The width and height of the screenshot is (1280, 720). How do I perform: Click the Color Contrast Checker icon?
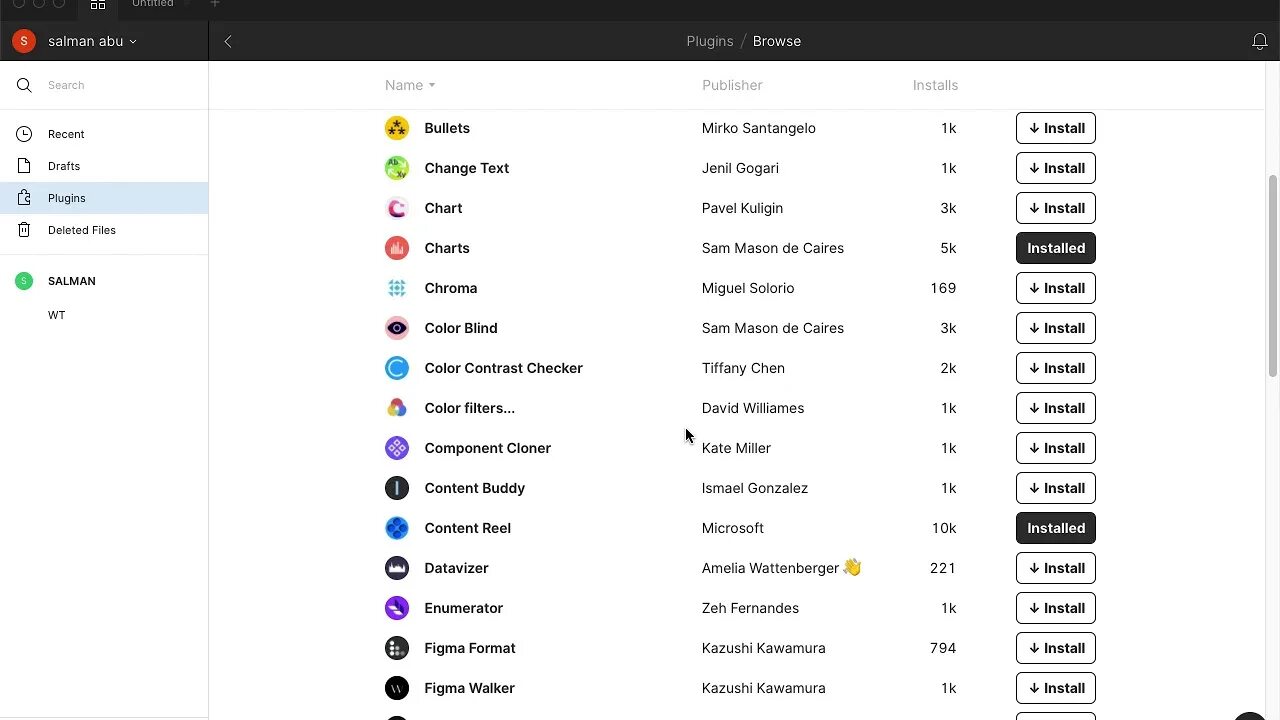tap(397, 368)
